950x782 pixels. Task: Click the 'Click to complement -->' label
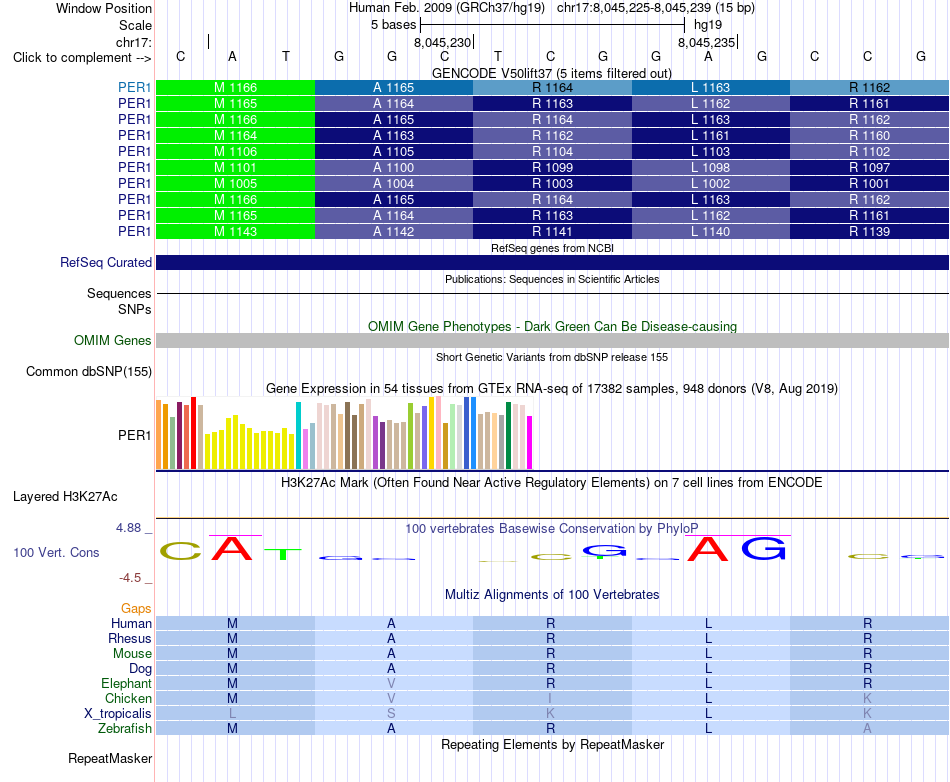tap(82, 58)
